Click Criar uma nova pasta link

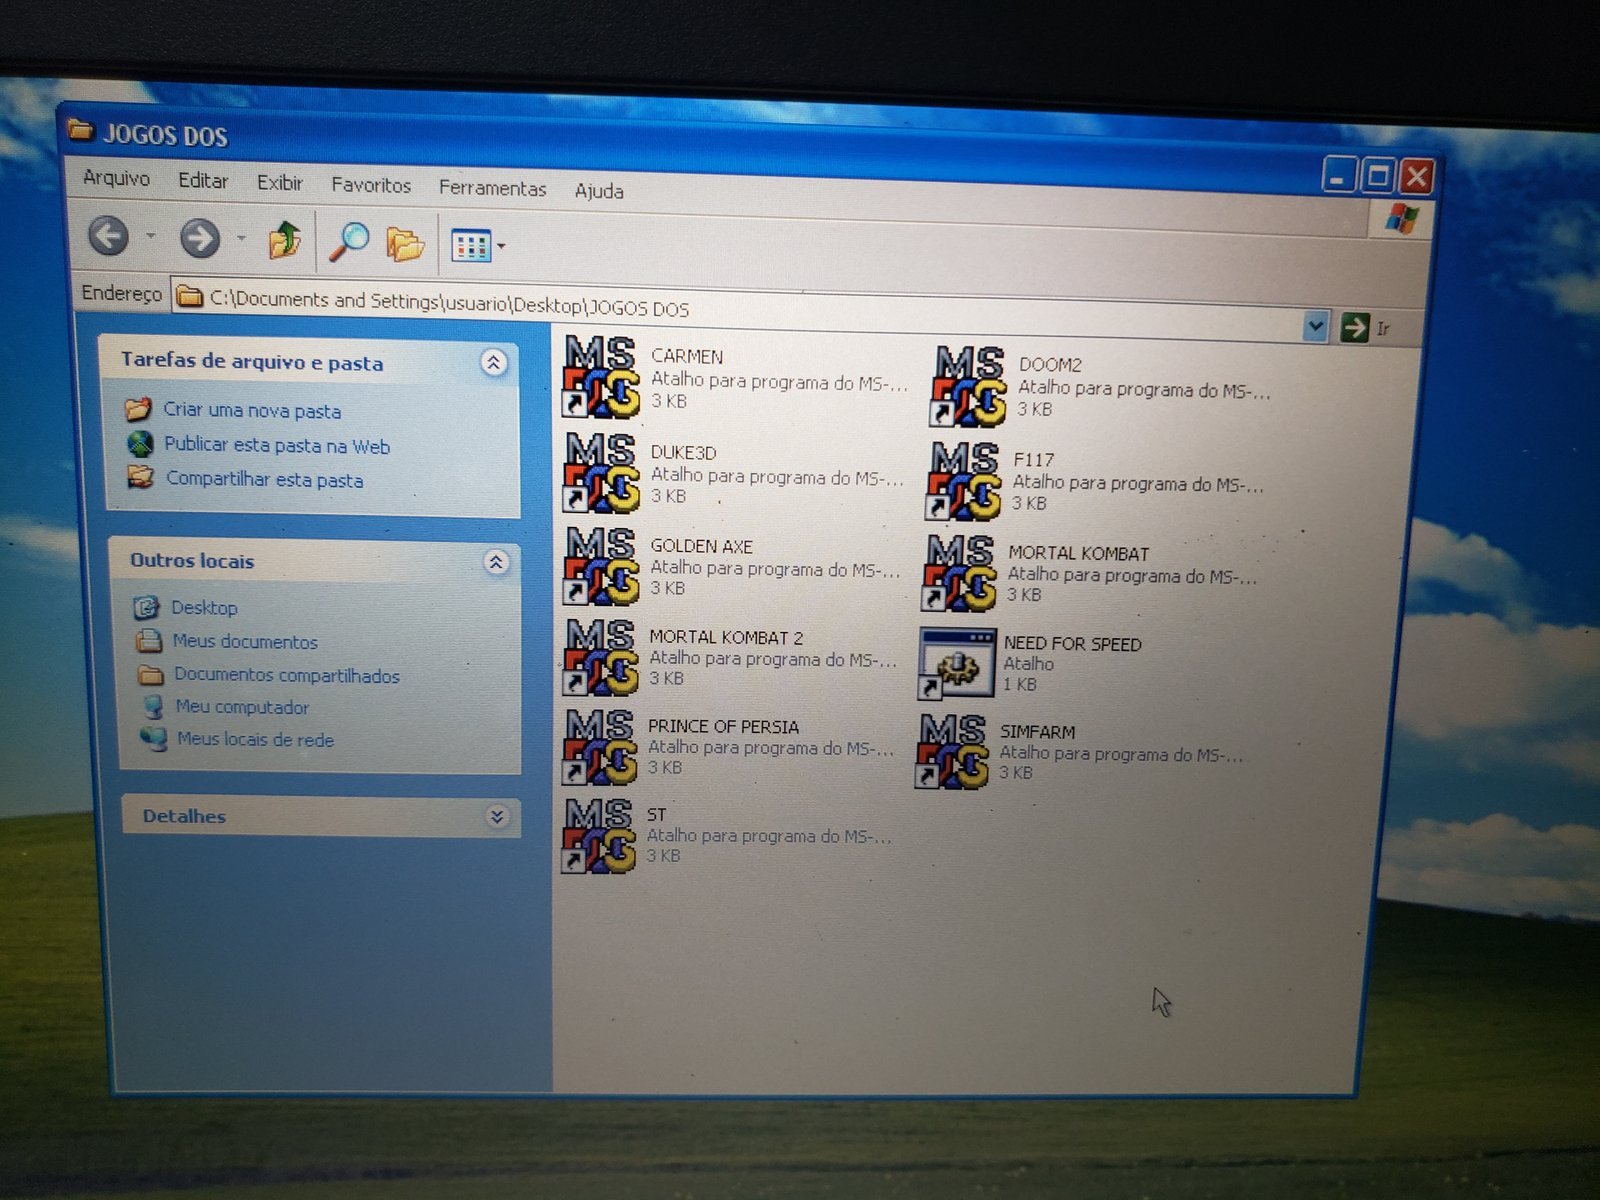[252, 410]
